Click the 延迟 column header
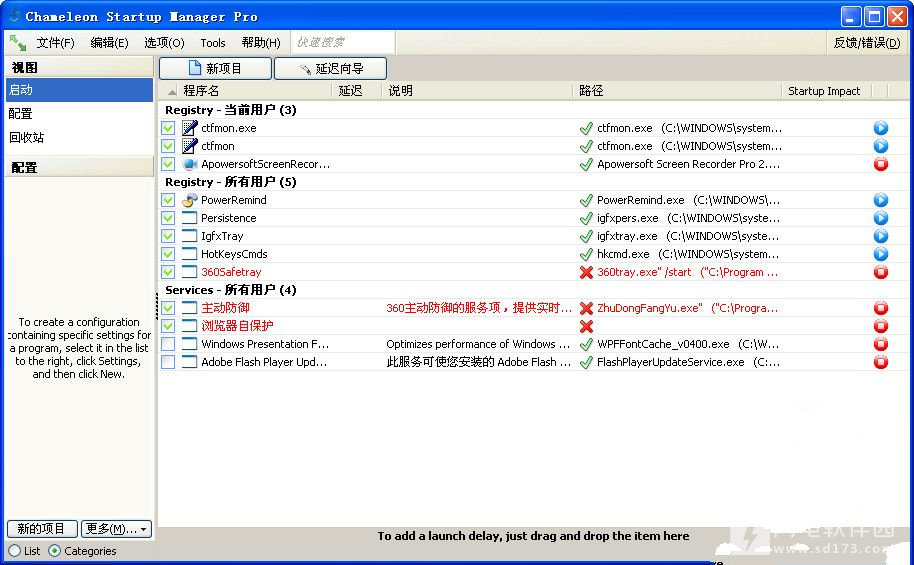 [357, 91]
